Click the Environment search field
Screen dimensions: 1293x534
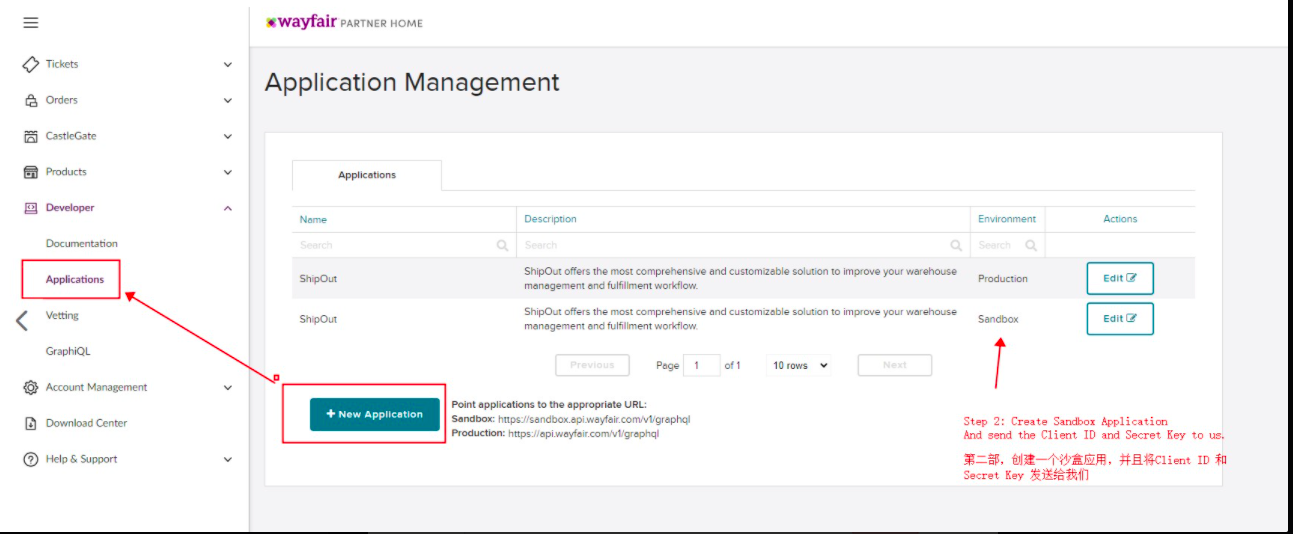pyautogui.click(x=1008, y=245)
